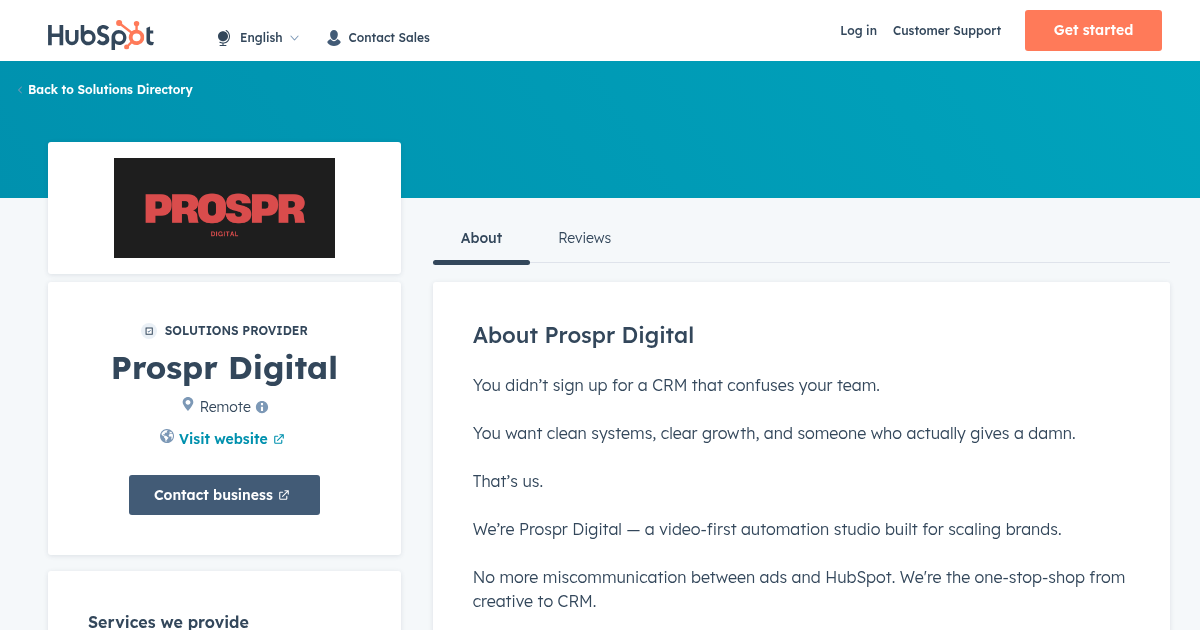Click the external link icon after Visit website
The width and height of the screenshot is (1200, 630).
pos(279,439)
